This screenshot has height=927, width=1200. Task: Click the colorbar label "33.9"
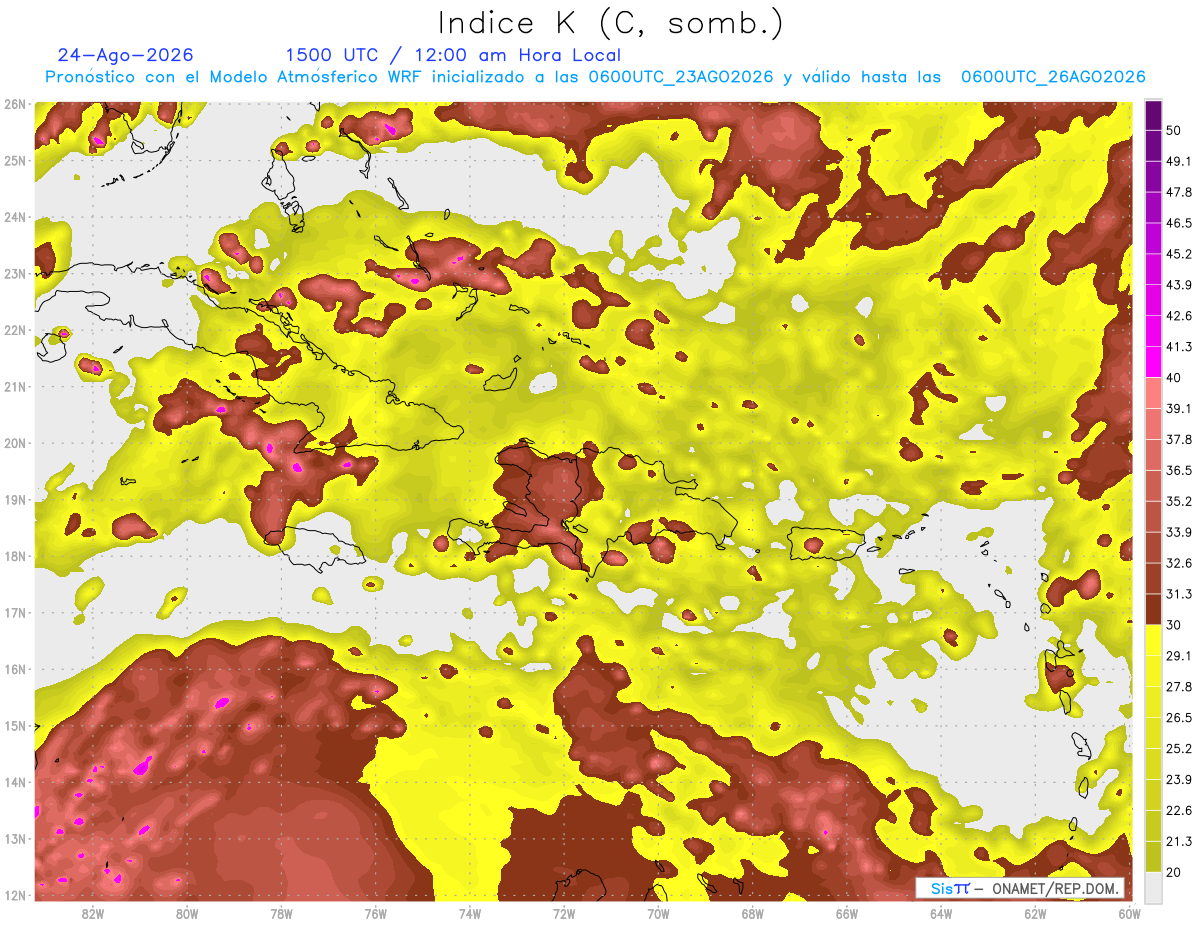tap(1180, 532)
